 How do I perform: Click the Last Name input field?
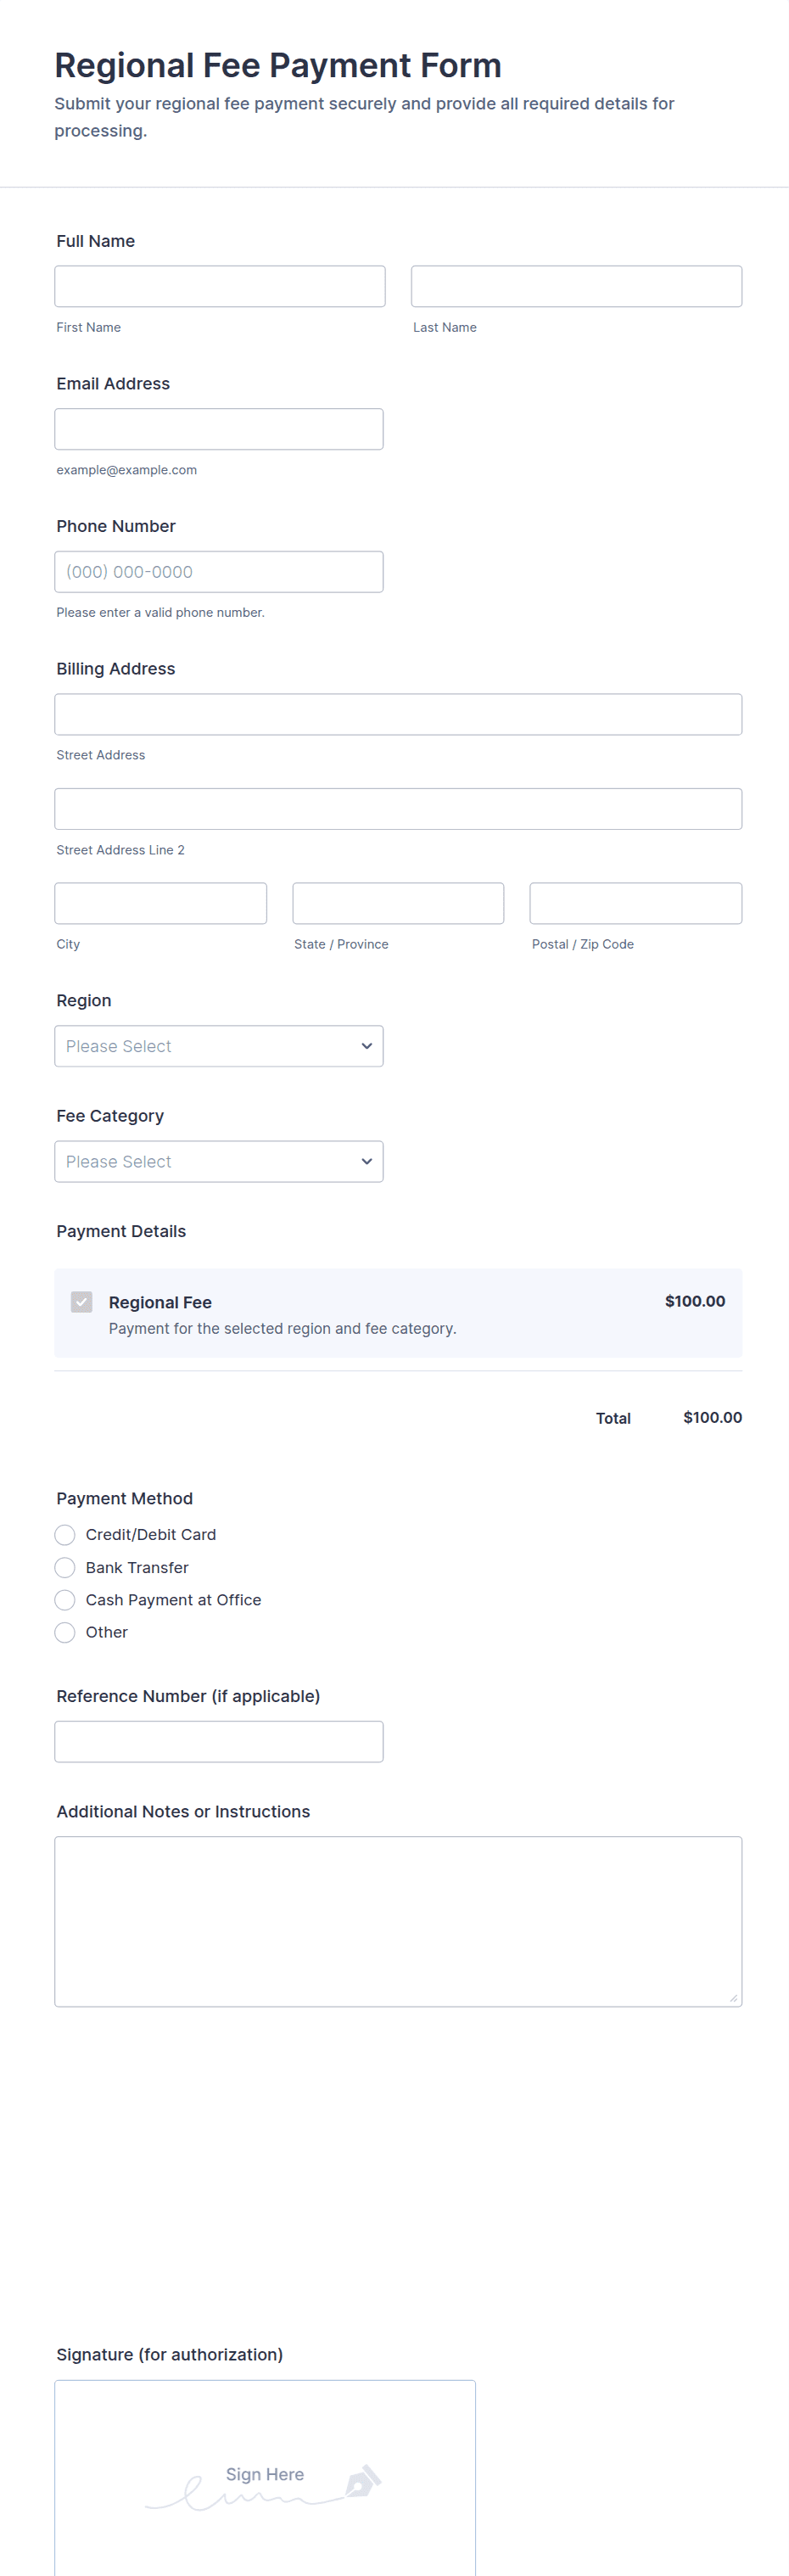tap(576, 286)
